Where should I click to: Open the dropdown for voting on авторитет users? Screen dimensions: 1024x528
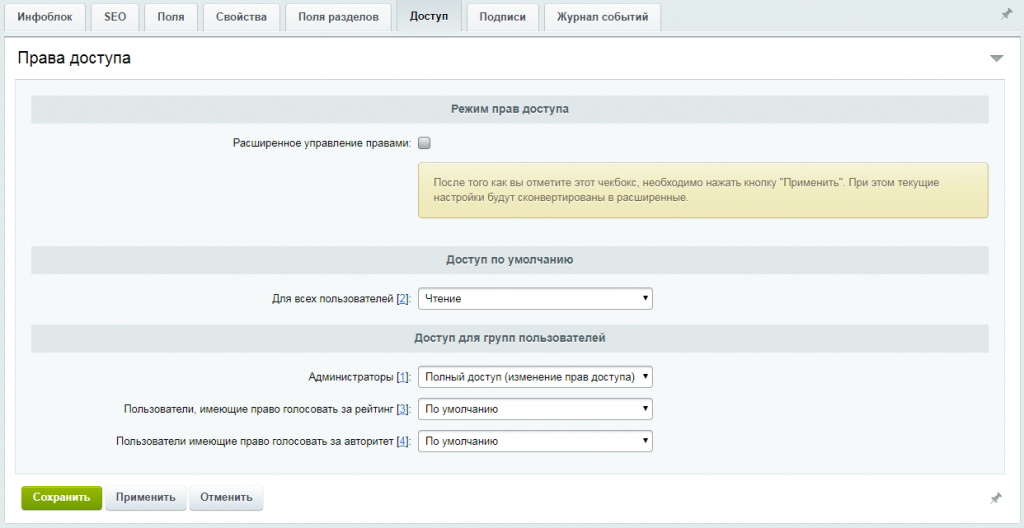click(x=535, y=441)
